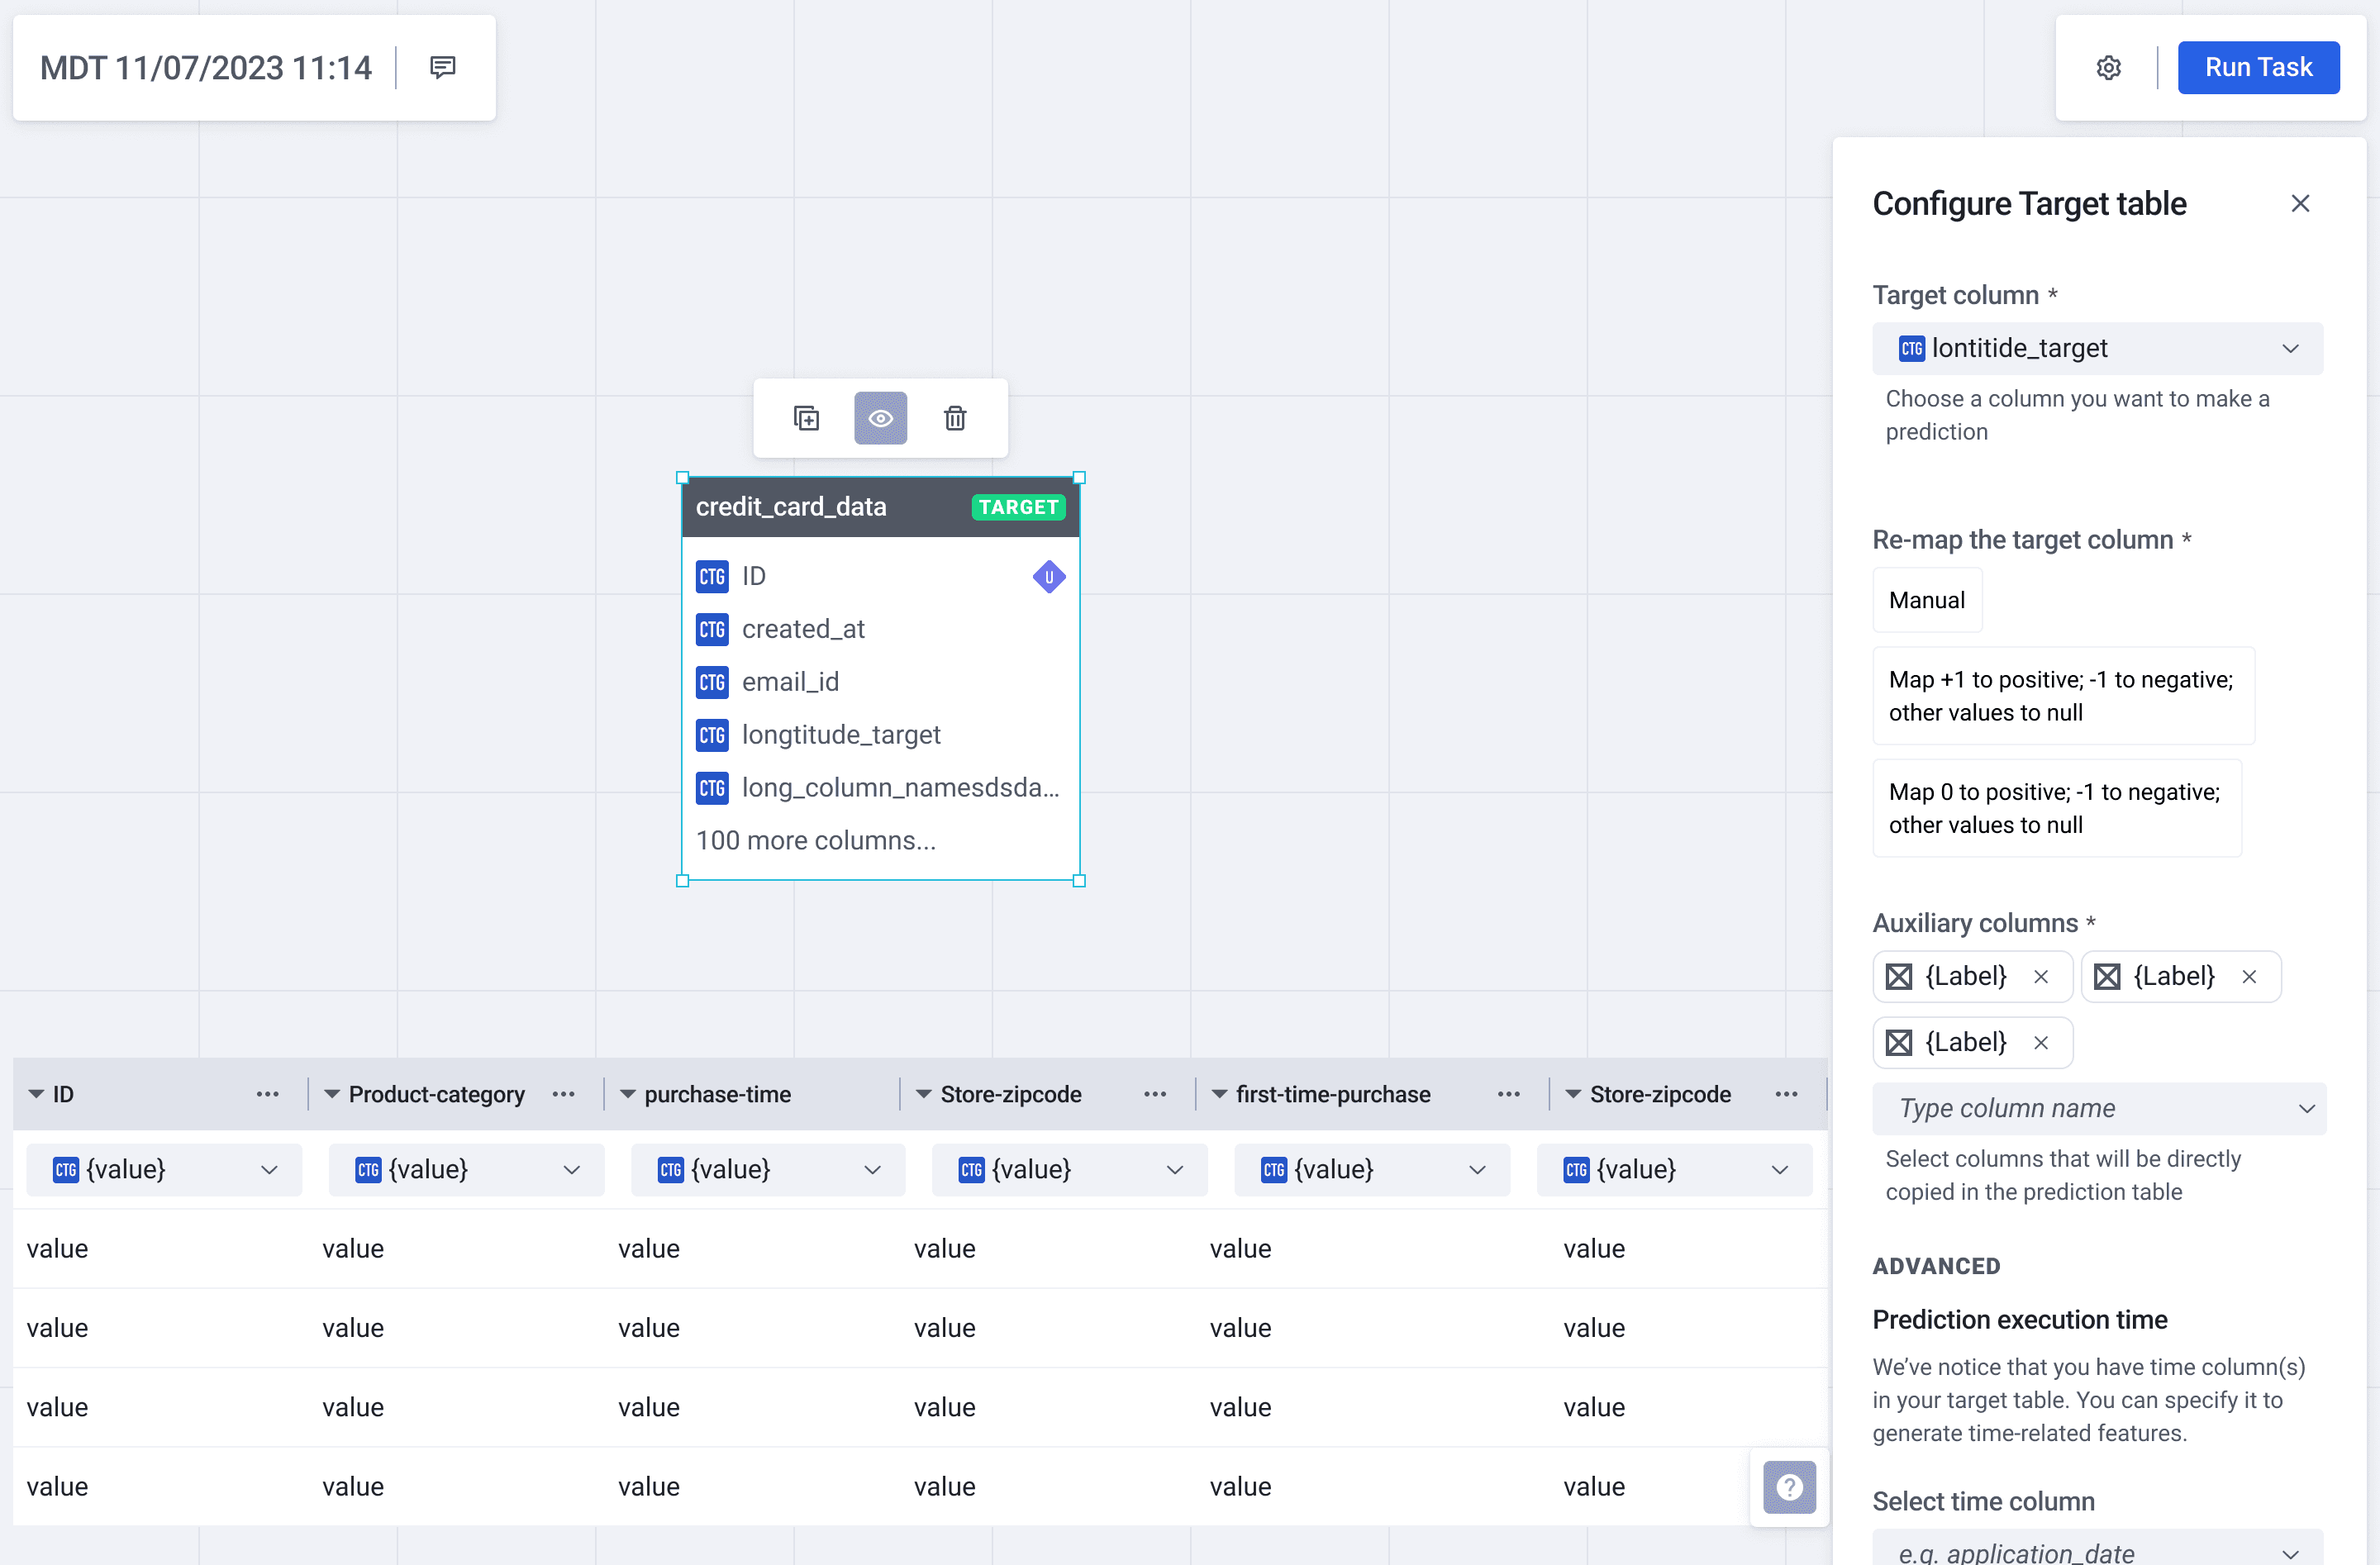Toggle the eye preview button
Screen dimensions: 2380x1565
(x=880, y=418)
